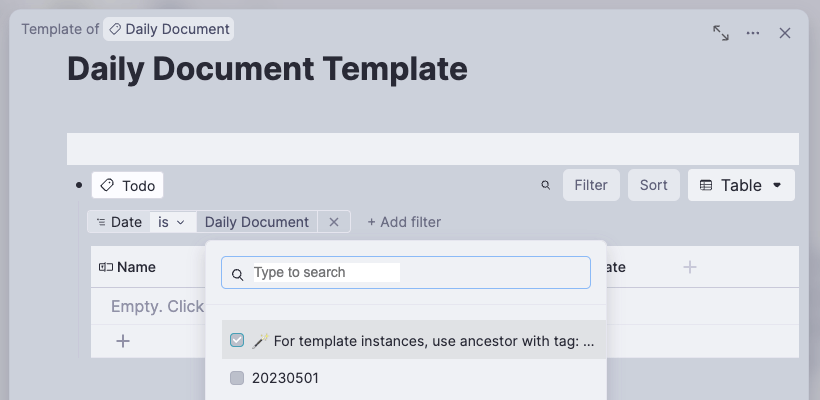Click Add filter link

pyautogui.click(x=404, y=222)
